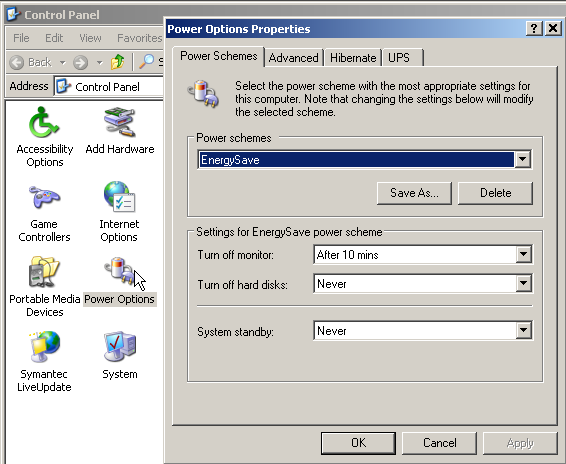
Task: Open the Favorites menu in Control Panel
Action: tap(139, 38)
